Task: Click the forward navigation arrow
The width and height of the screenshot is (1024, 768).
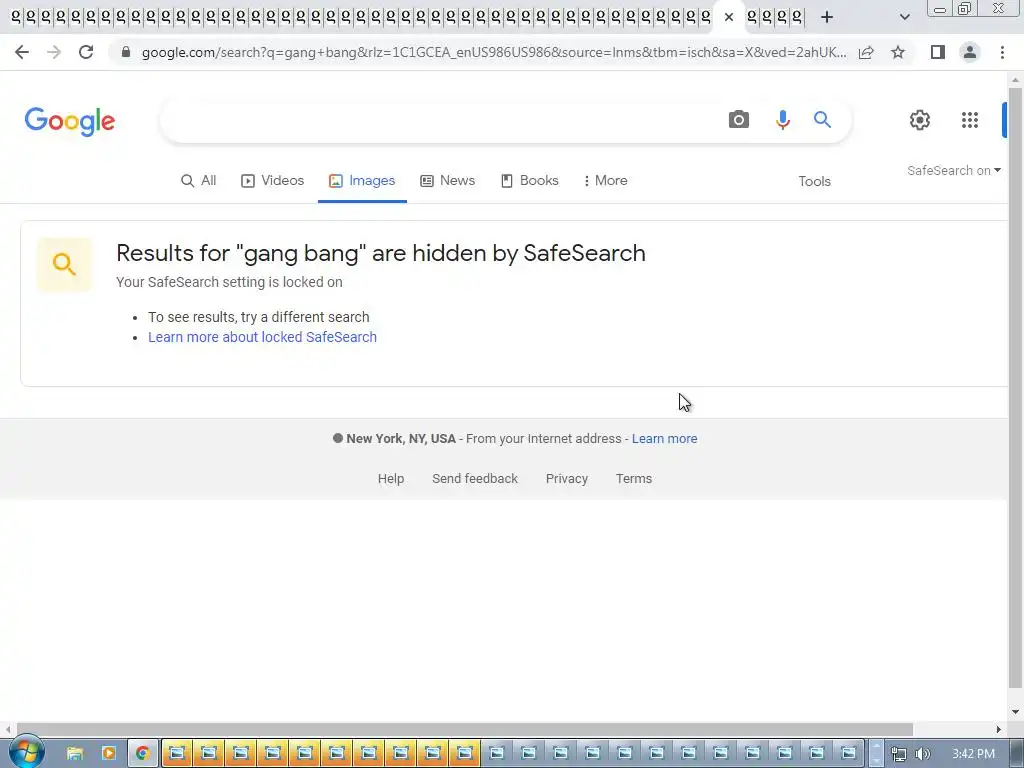Action: [x=54, y=52]
